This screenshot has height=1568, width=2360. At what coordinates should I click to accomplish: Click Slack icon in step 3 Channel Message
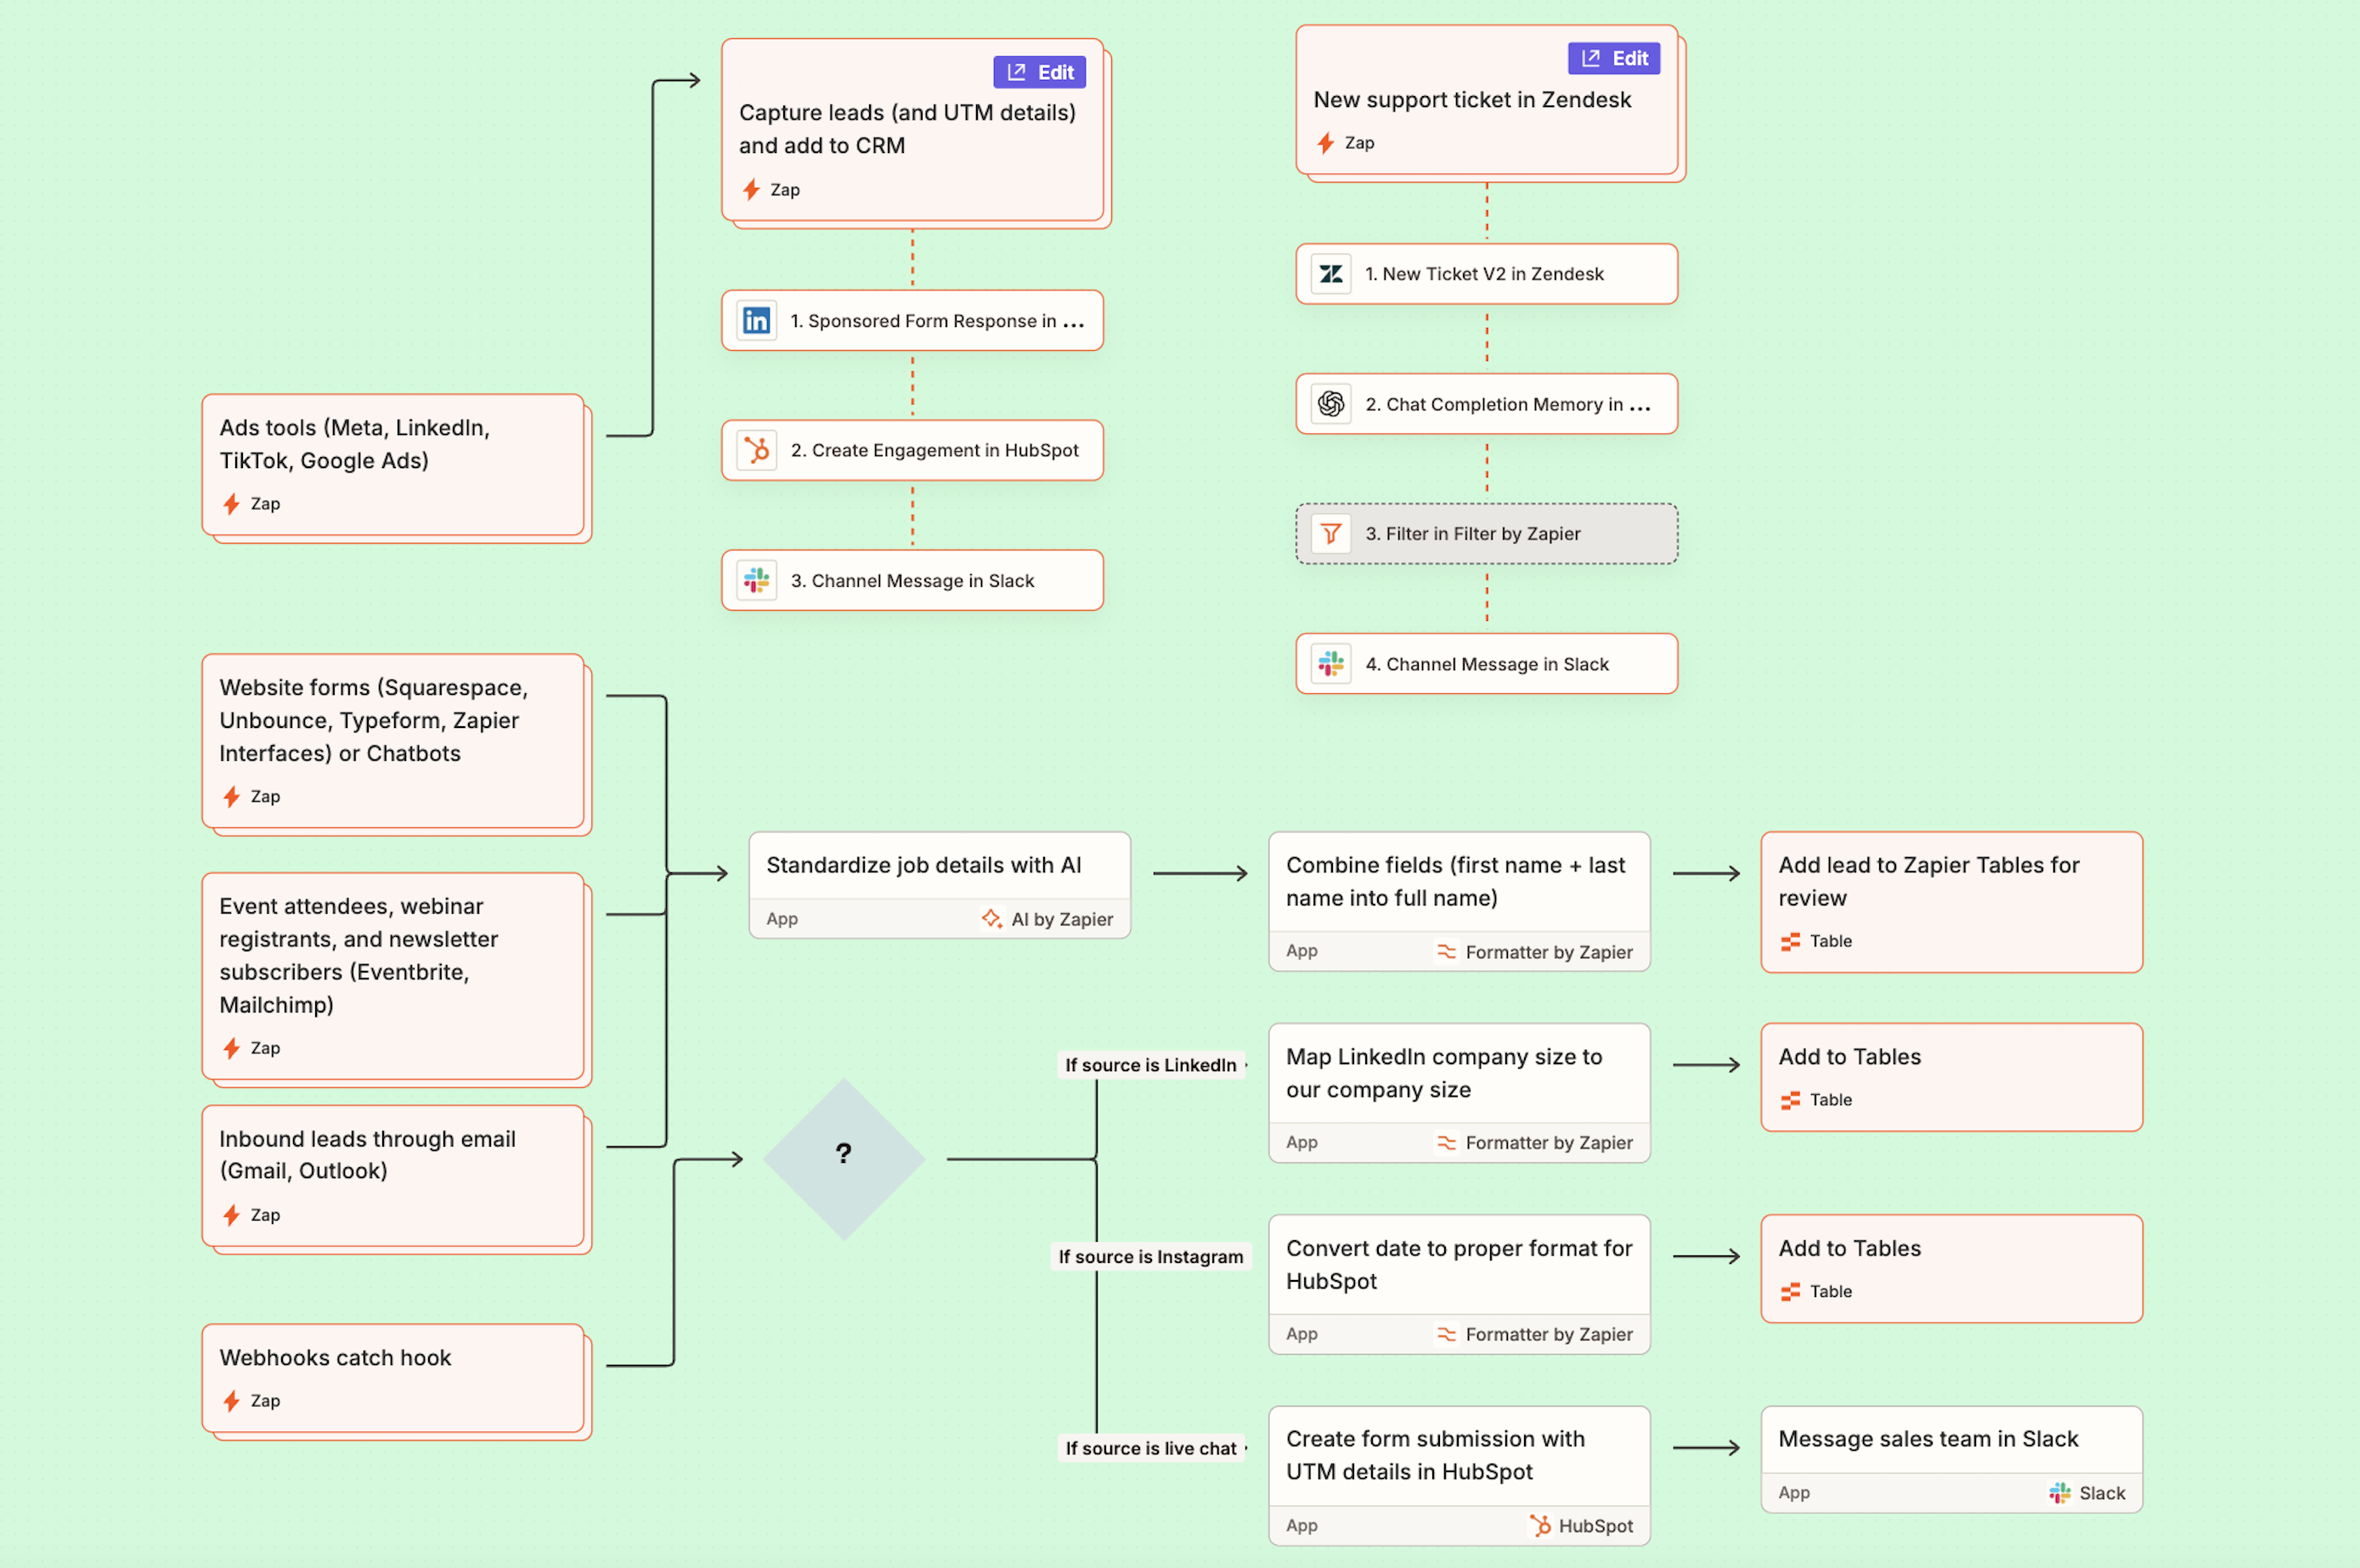coord(757,580)
